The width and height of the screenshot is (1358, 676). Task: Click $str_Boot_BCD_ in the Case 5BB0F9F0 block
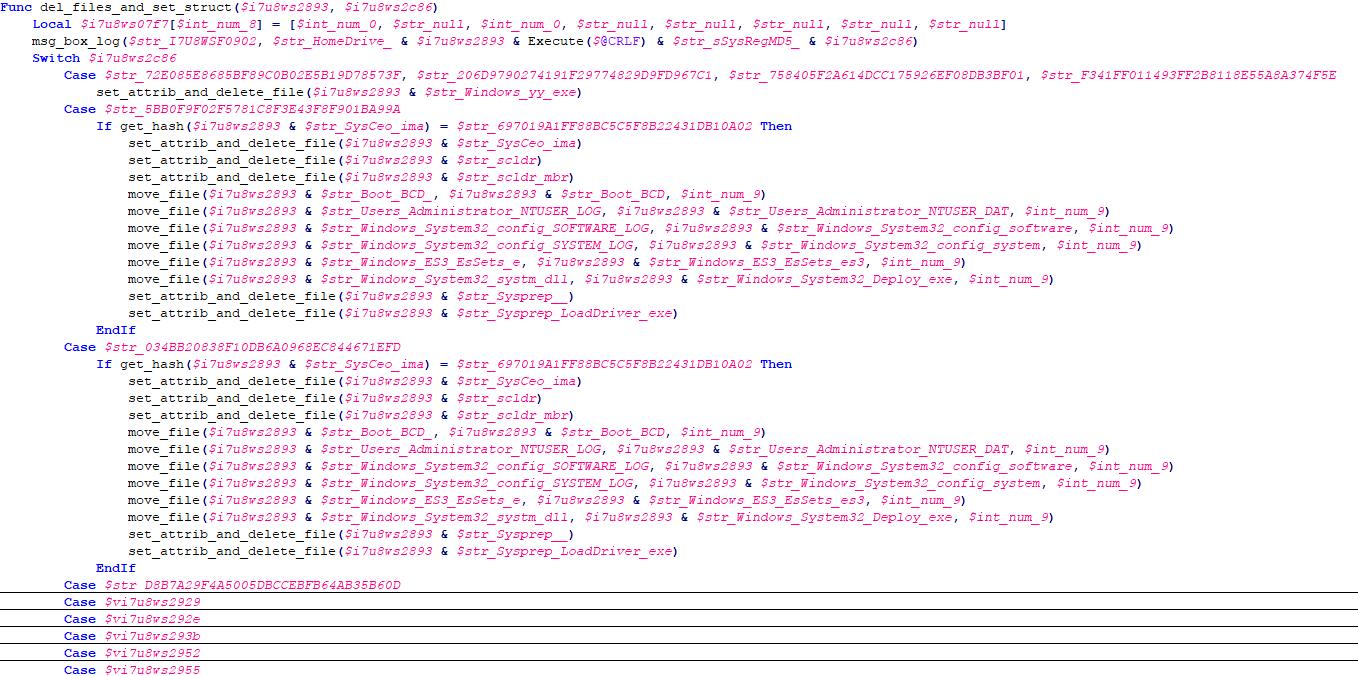[378, 194]
